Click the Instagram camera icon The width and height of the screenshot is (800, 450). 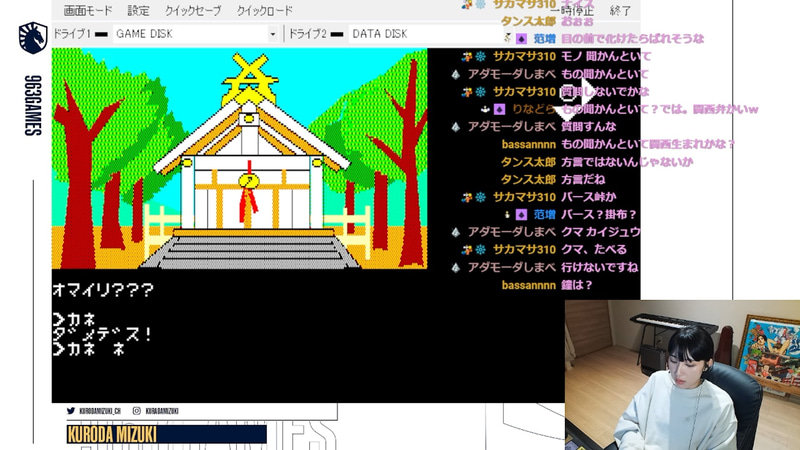137,411
